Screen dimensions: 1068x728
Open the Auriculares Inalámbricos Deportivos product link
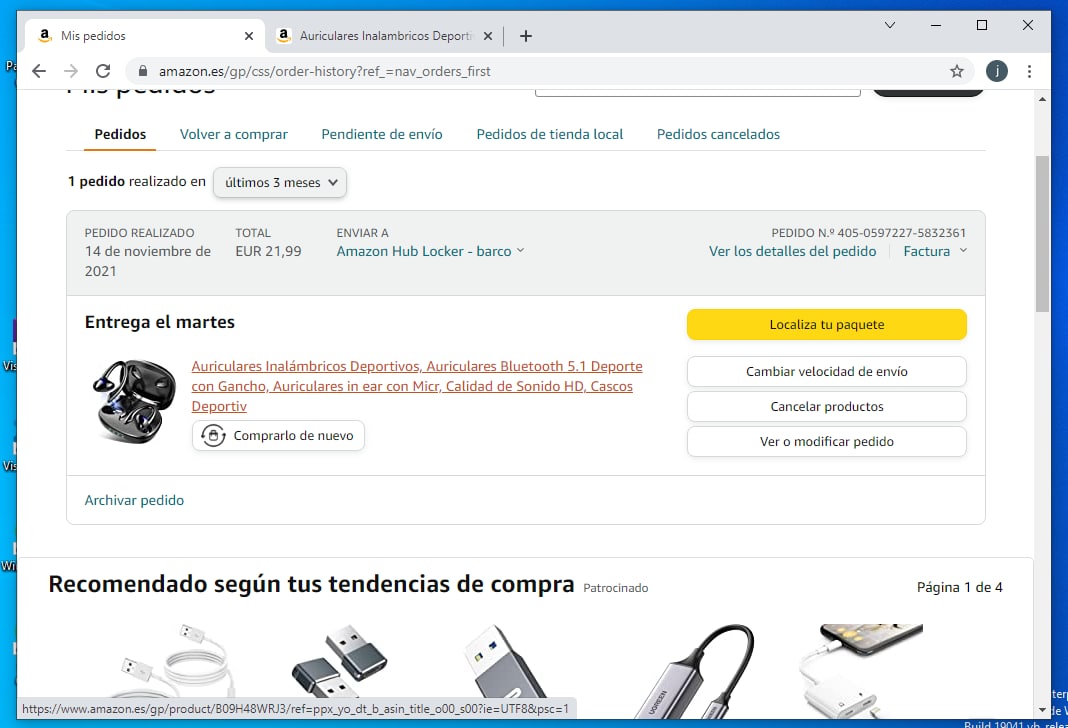pyautogui.click(x=417, y=386)
